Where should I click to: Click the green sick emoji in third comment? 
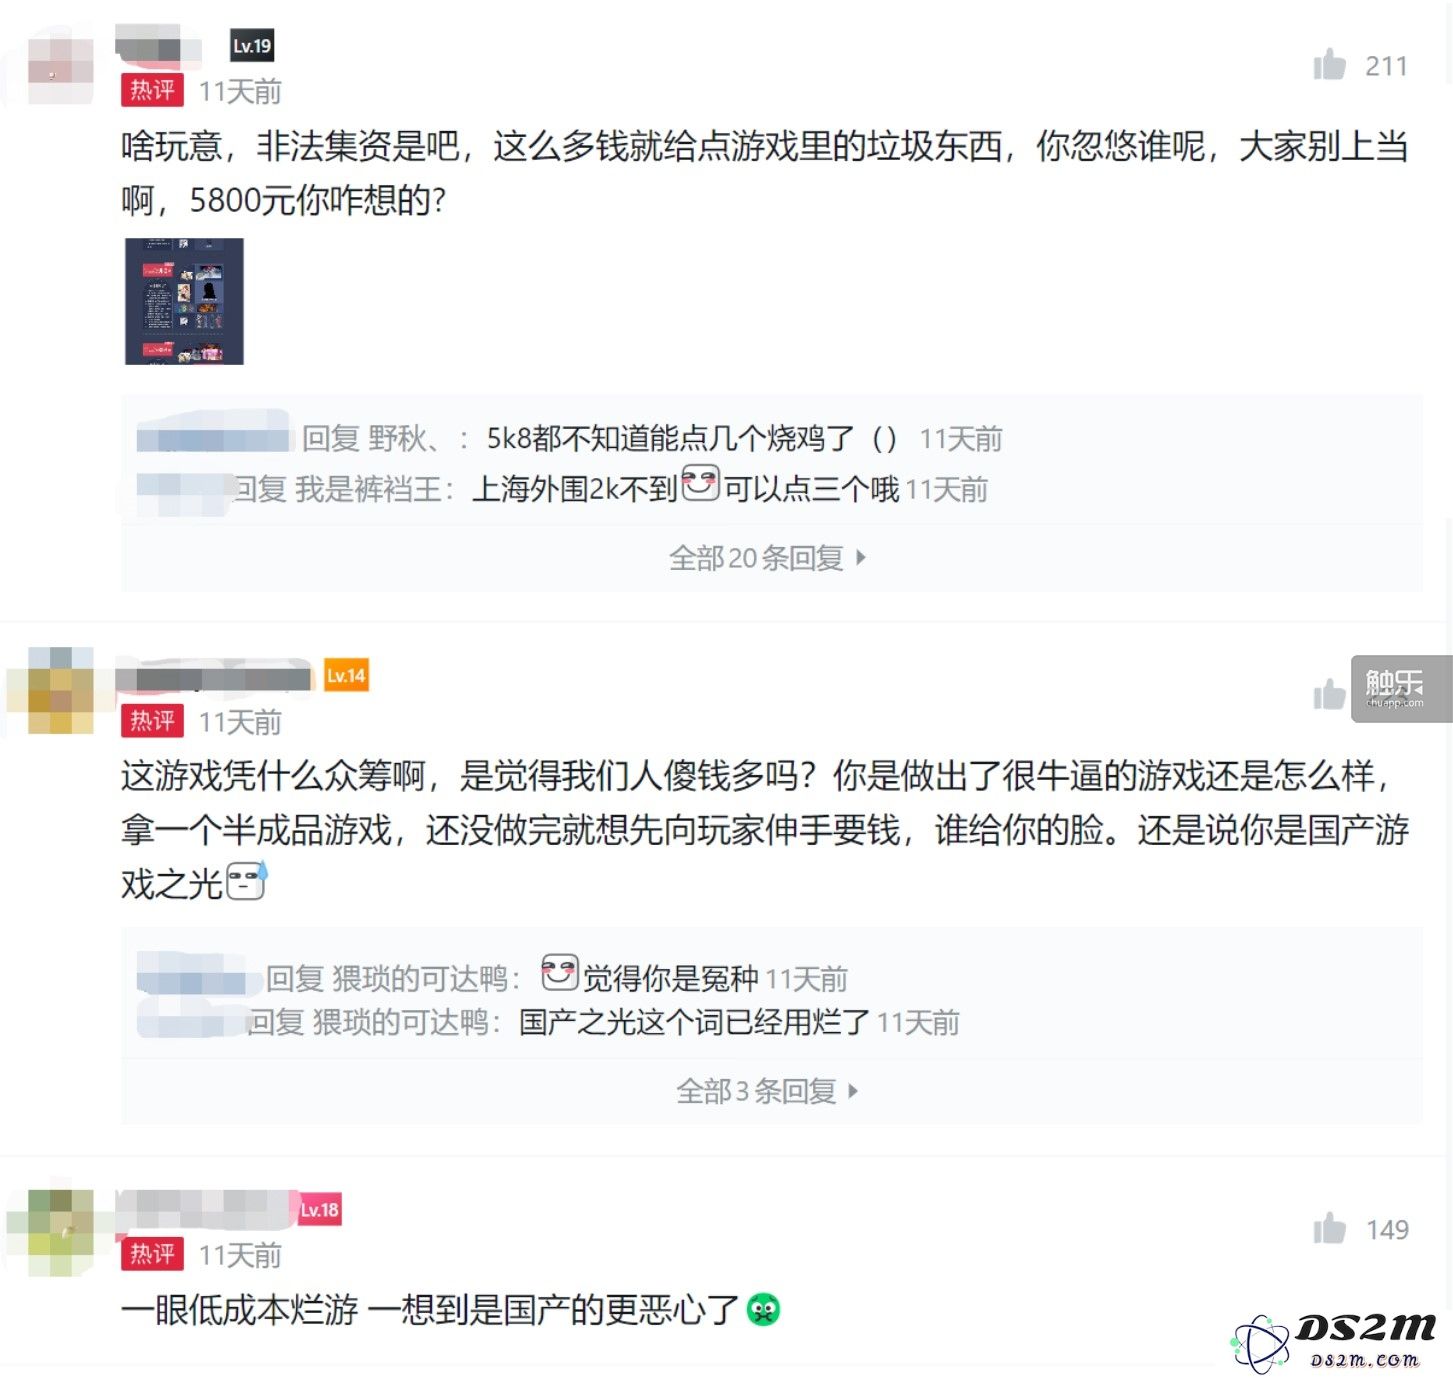[x=764, y=1309]
